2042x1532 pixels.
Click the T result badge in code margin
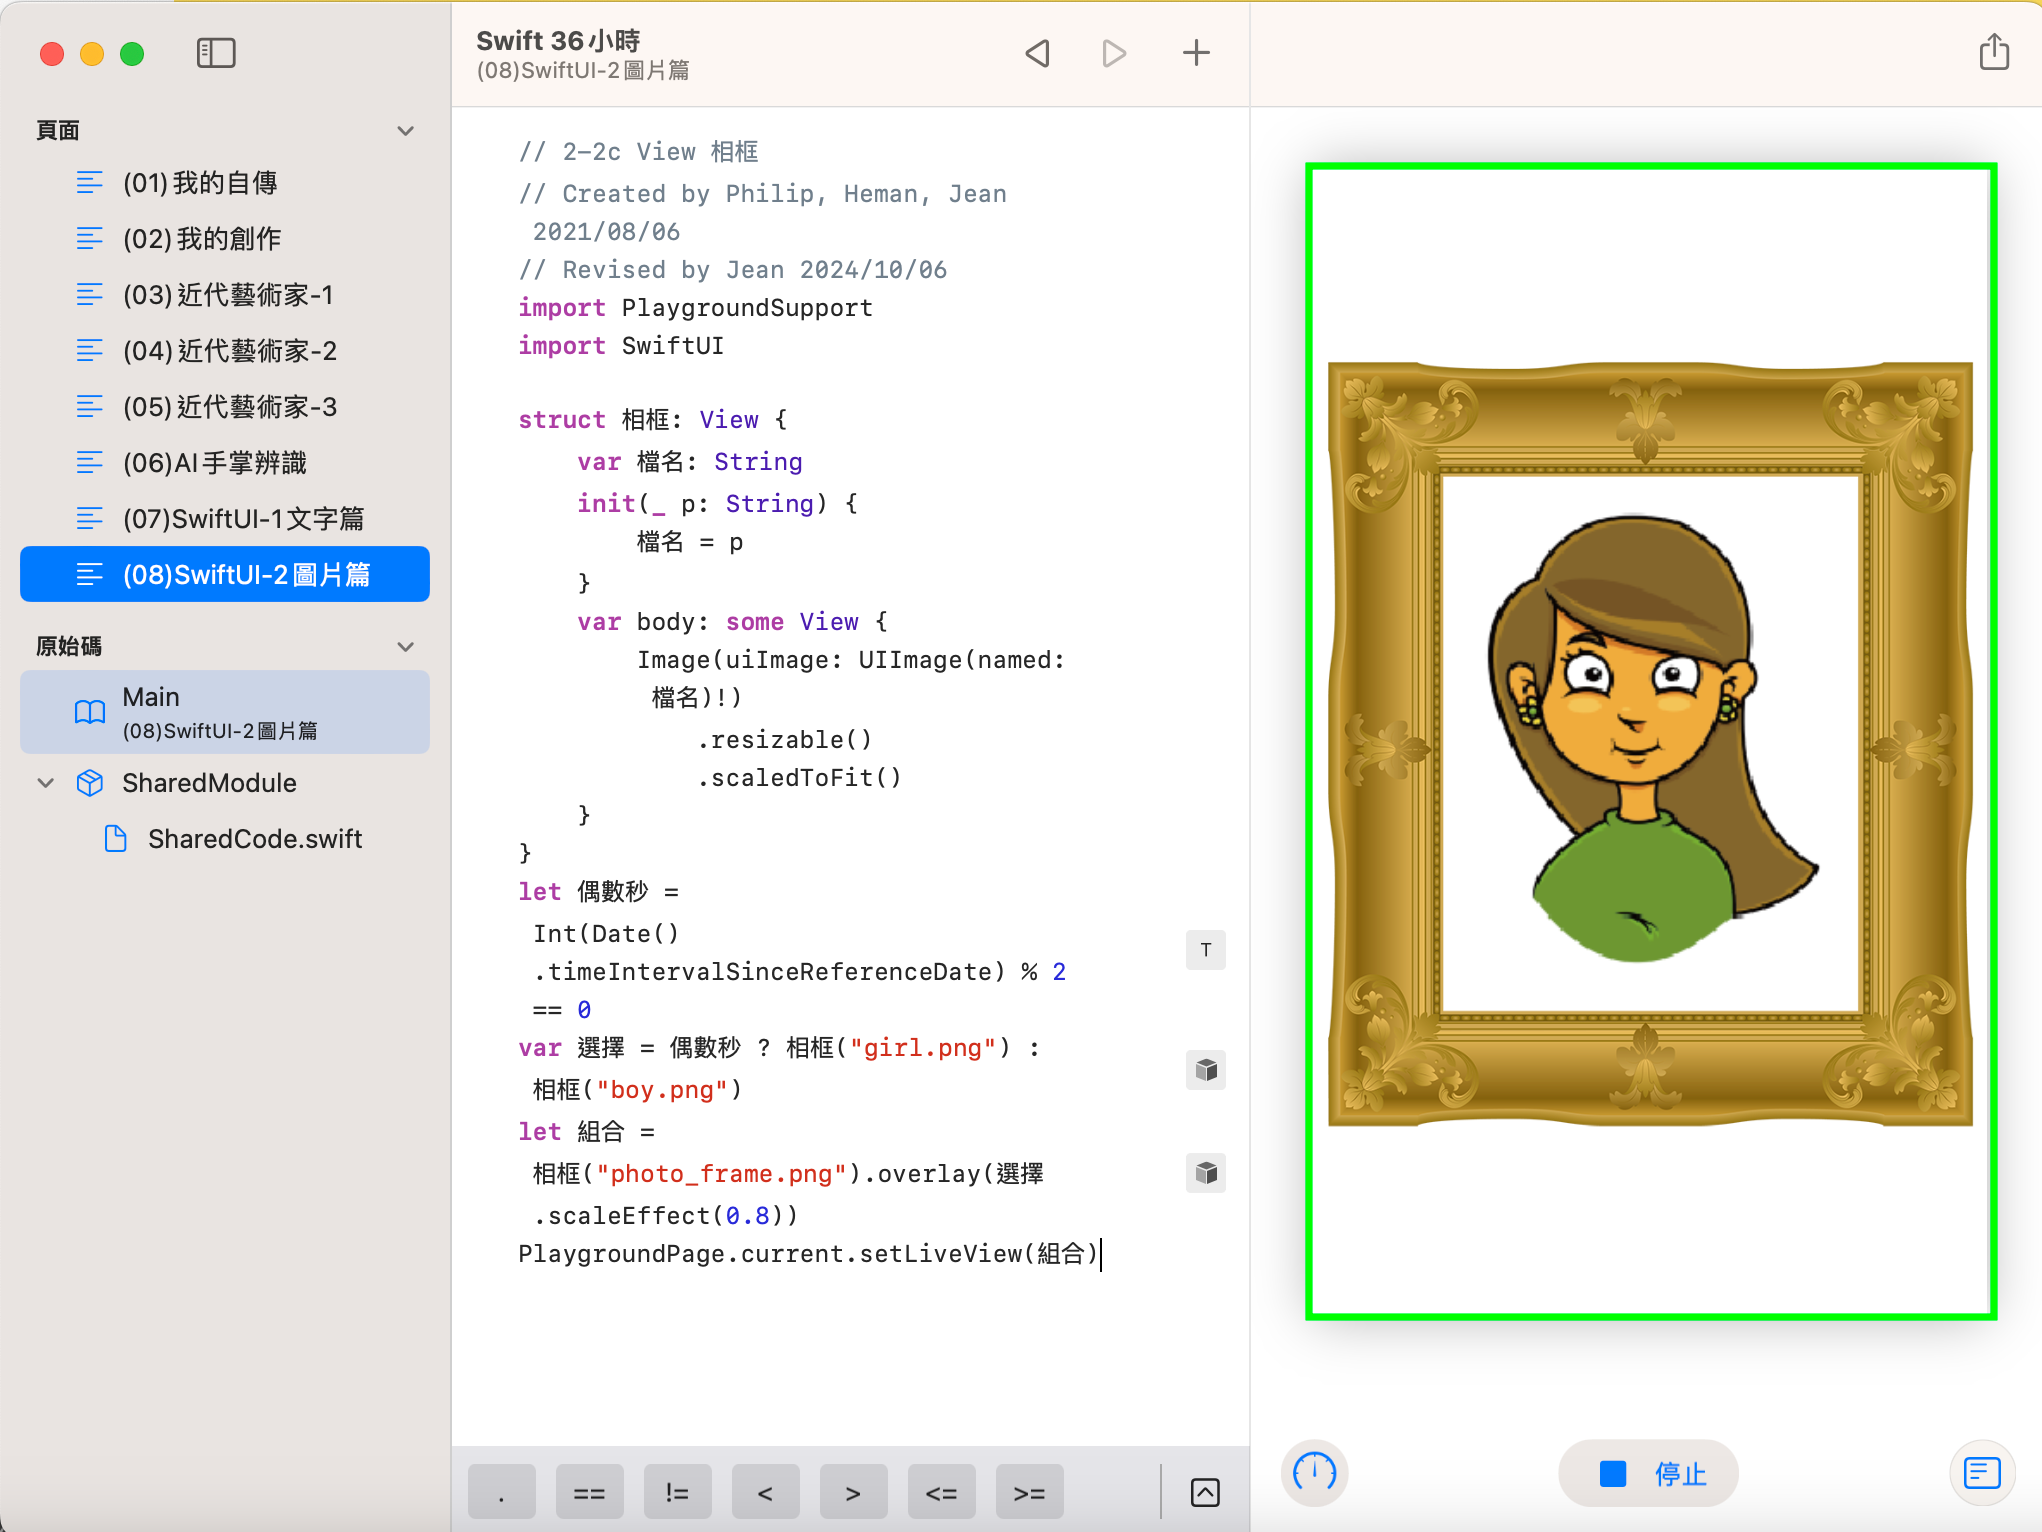point(1206,950)
